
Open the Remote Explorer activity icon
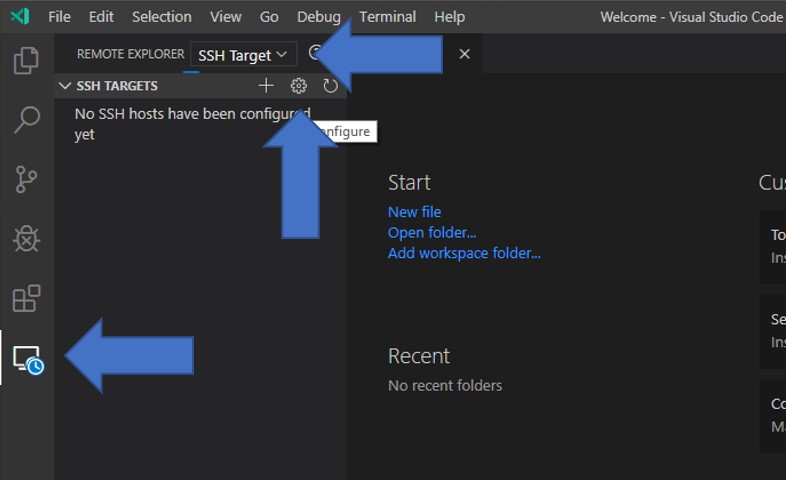[x=28, y=360]
